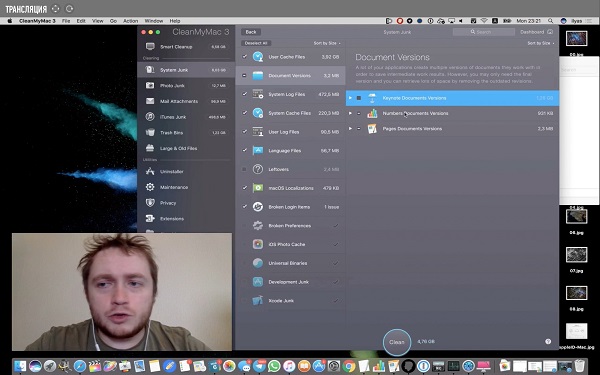600x375 pixels.
Task: Click the Dashboard label button
Action: pos(532,32)
